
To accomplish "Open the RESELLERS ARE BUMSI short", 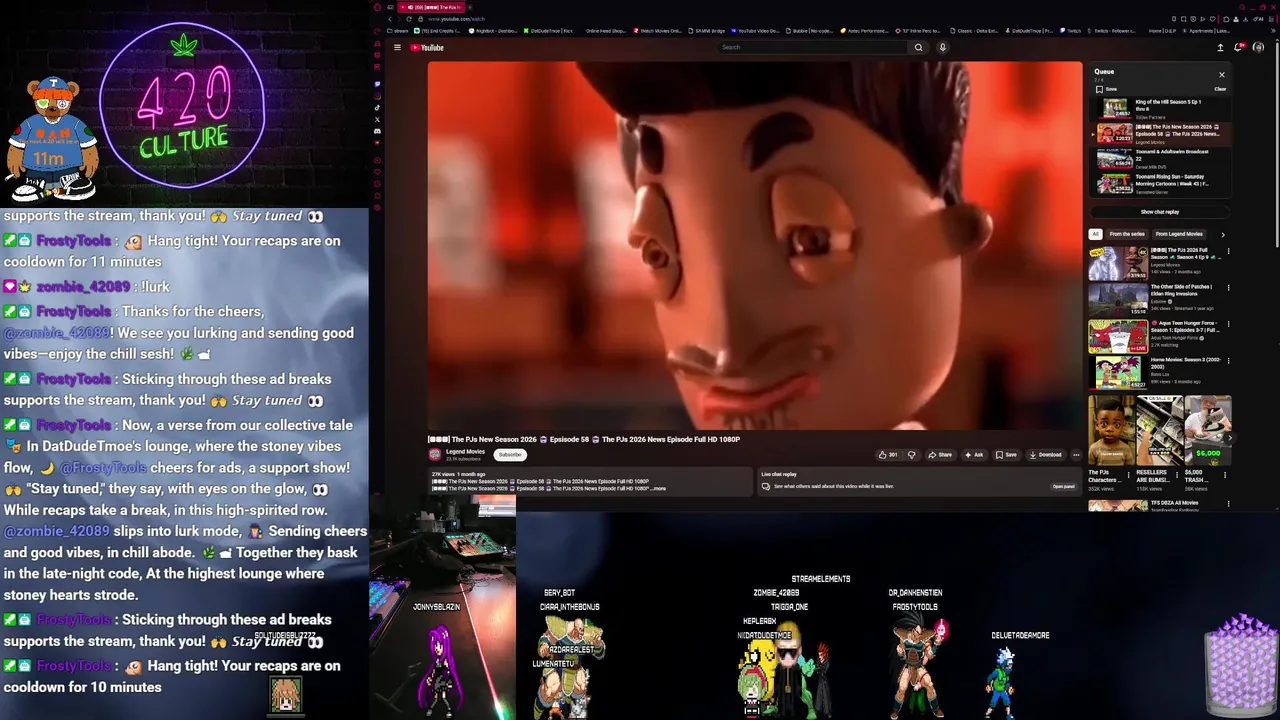I will [1158, 443].
